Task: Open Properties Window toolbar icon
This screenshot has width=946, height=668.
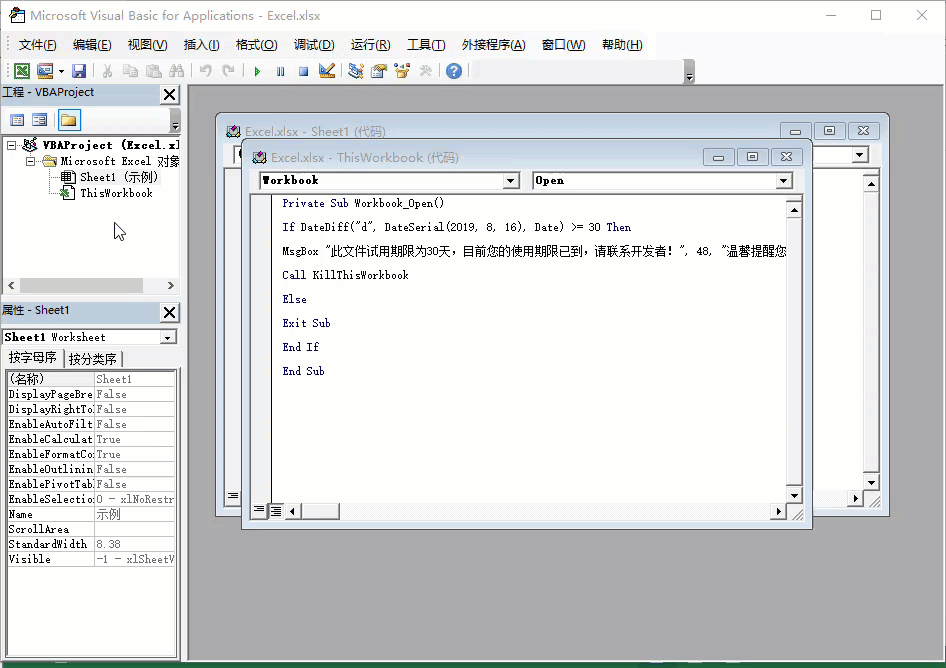Action: pos(379,71)
